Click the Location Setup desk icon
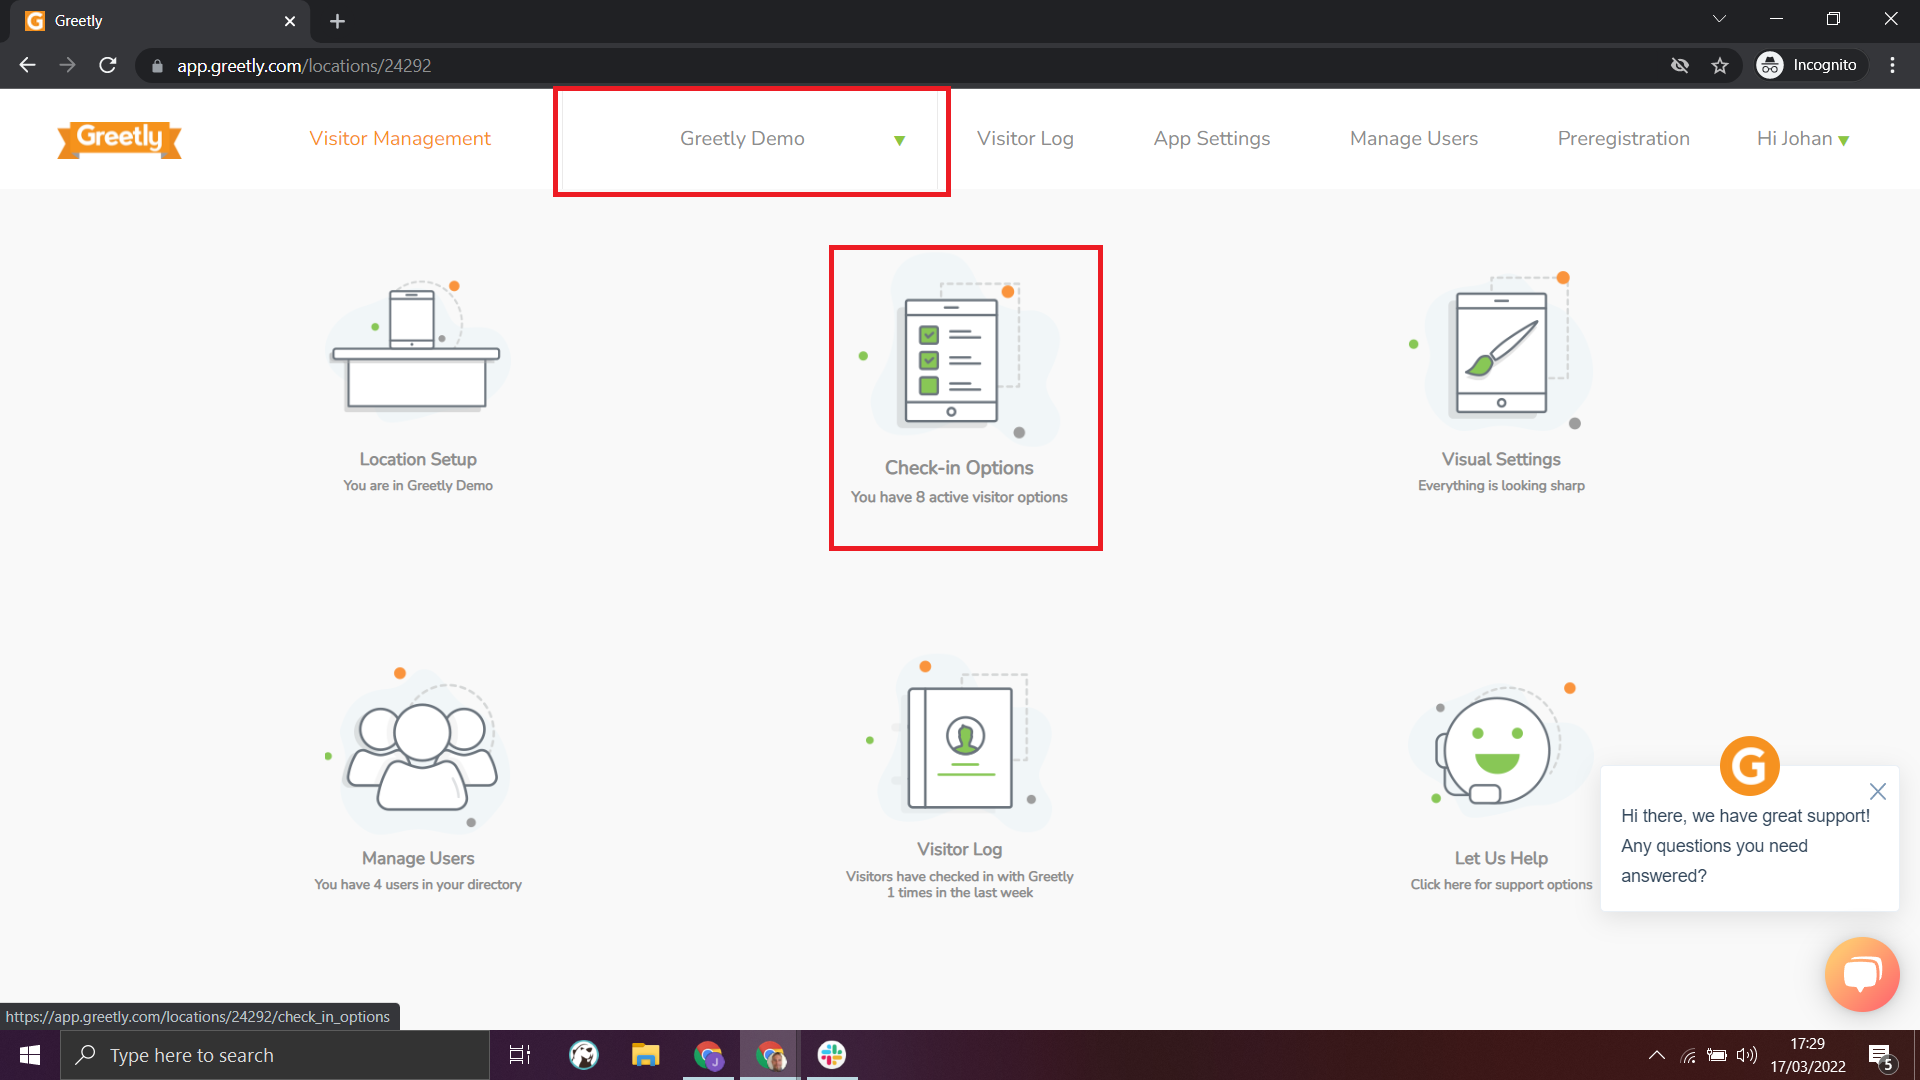The height and width of the screenshot is (1080, 1920). [418, 350]
